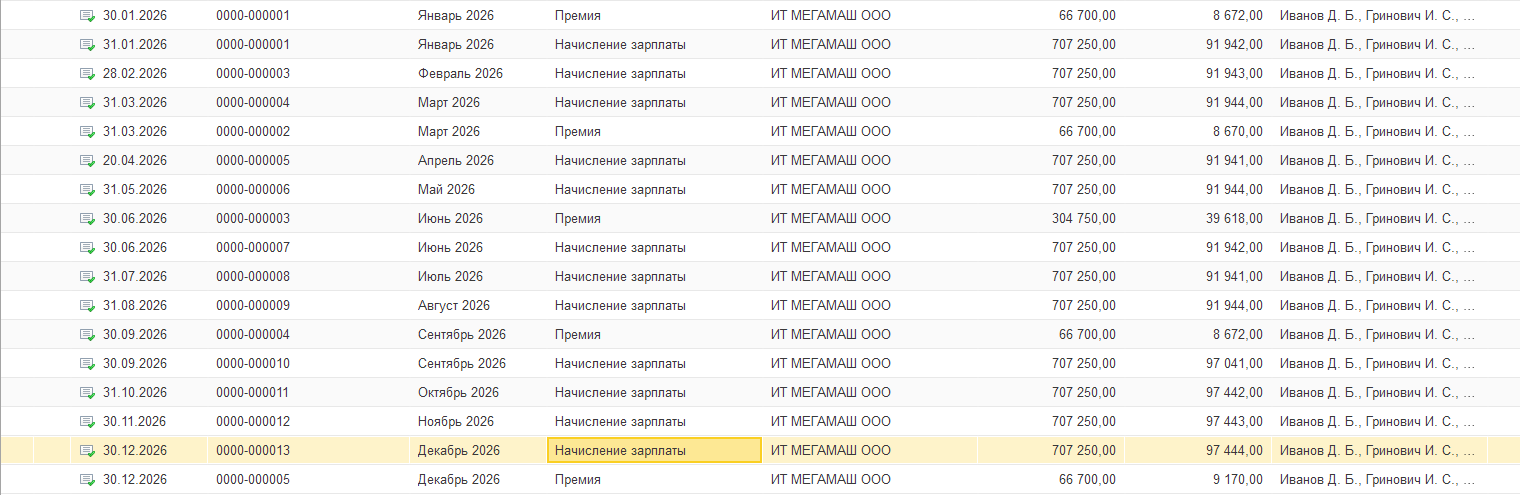Viewport: 1520px width, 495px height.
Task: Click the posted icon for the 30.11.2026 row
Action: click(x=87, y=422)
